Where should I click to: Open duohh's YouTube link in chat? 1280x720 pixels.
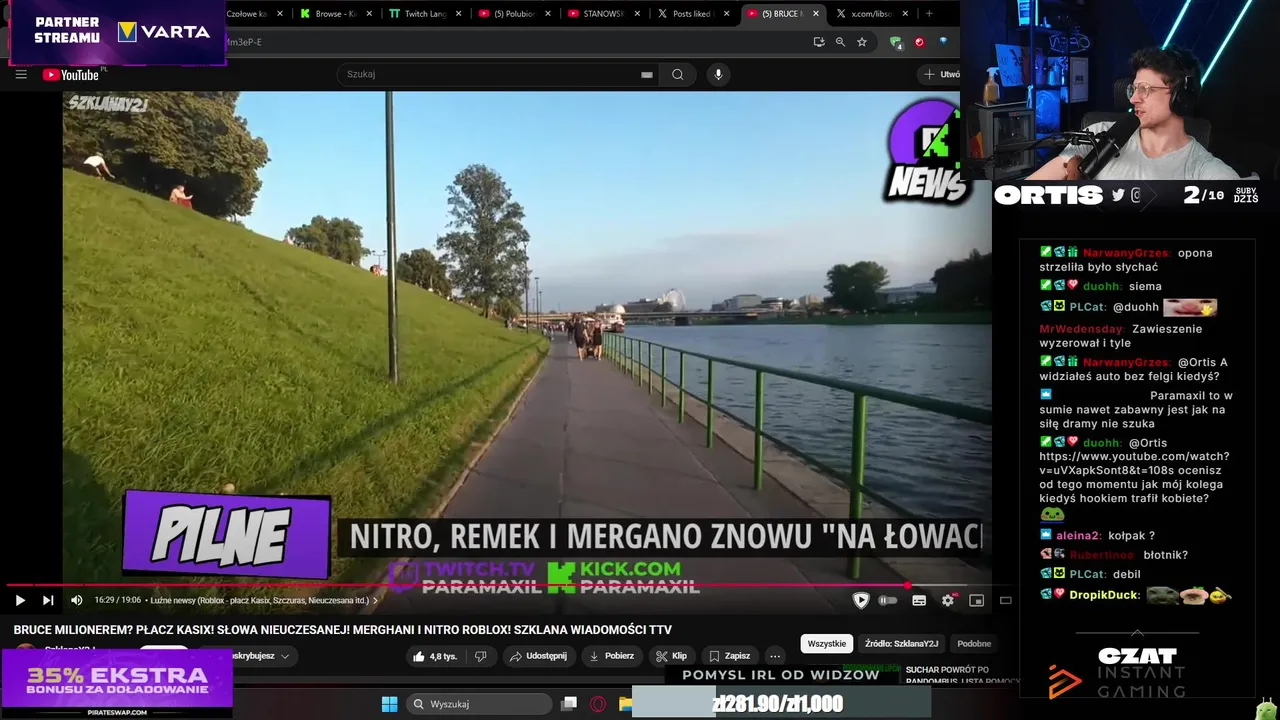(x=1134, y=463)
